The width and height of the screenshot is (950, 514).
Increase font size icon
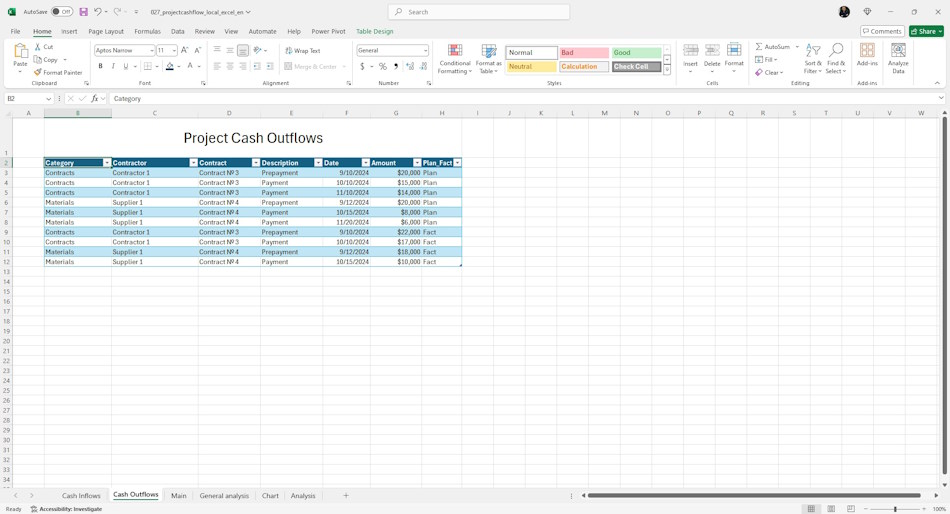coord(185,50)
